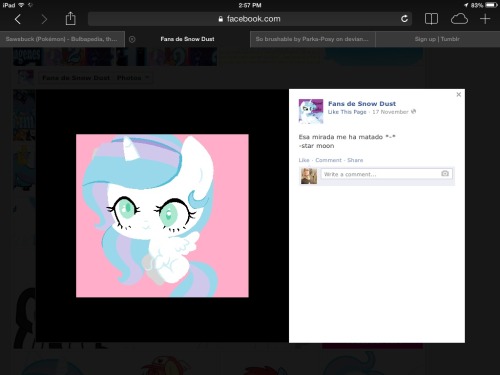
Task: Select the Fans de Snow Dust tab
Action: (x=187, y=39)
